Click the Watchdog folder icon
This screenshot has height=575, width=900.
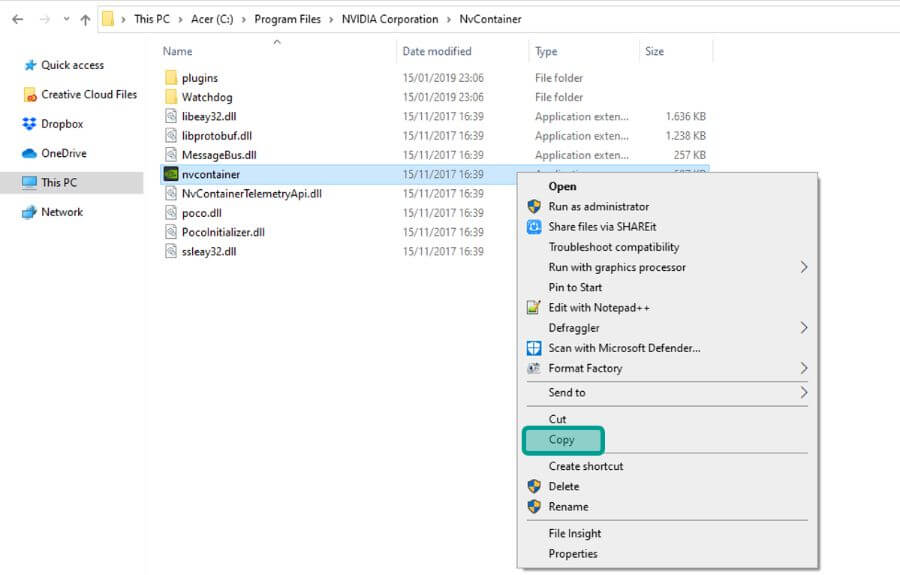pos(171,97)
